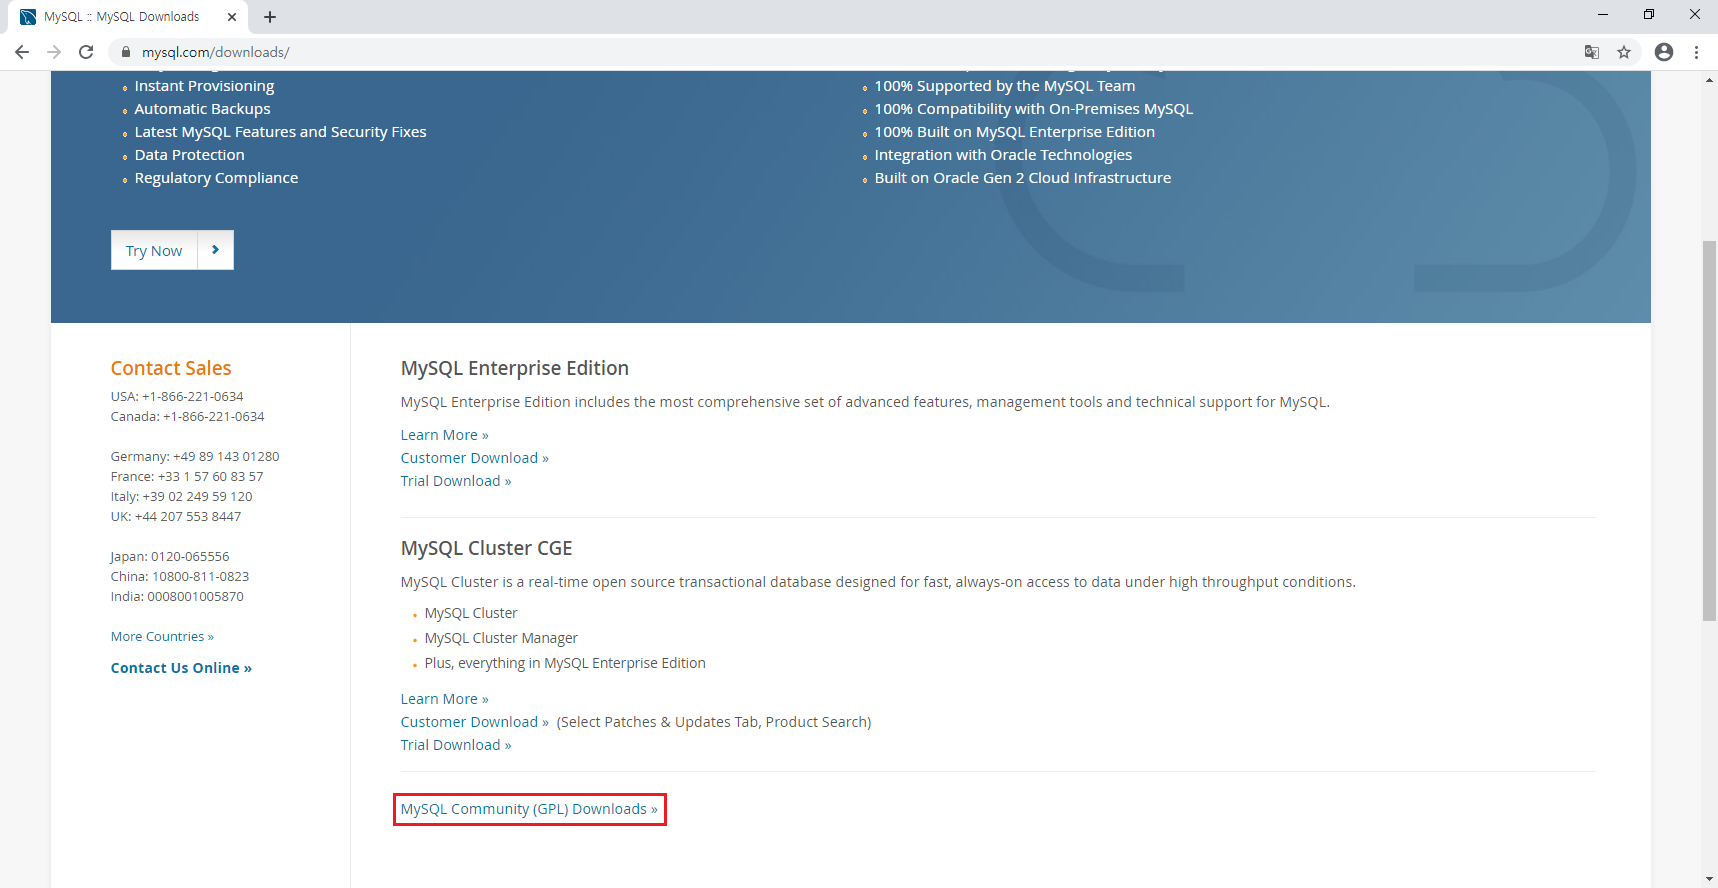Open Enterprise Edition Trial Download link

click(x=456, y=481)
